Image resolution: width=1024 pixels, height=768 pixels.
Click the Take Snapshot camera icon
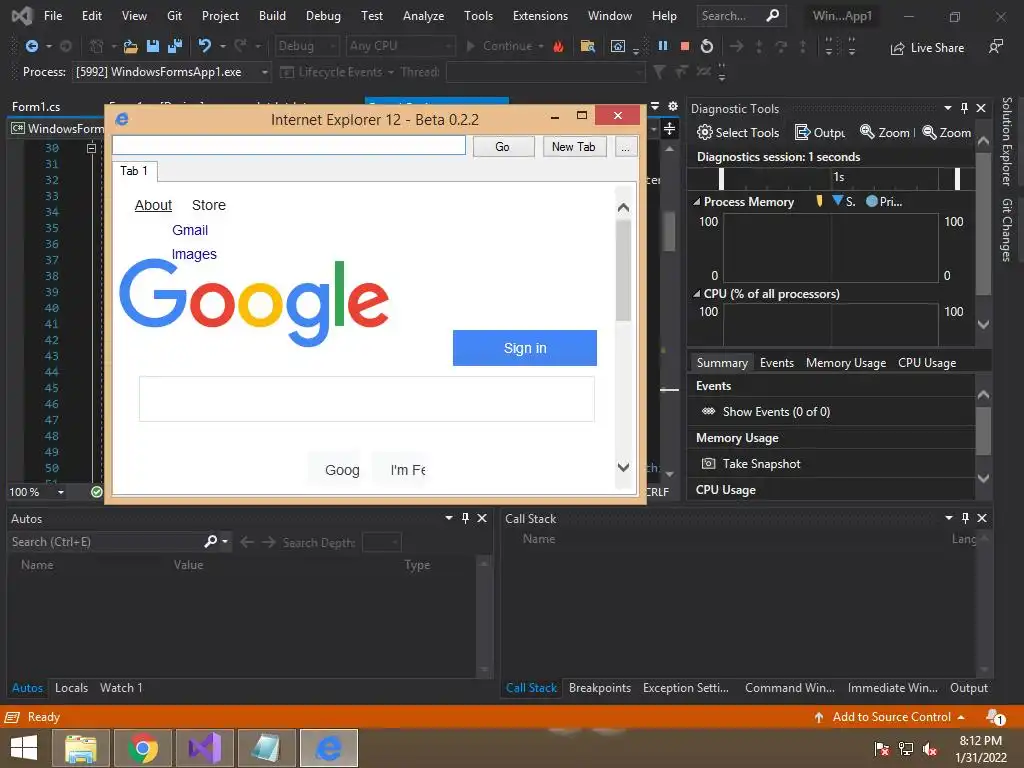[x=708, y=464]
